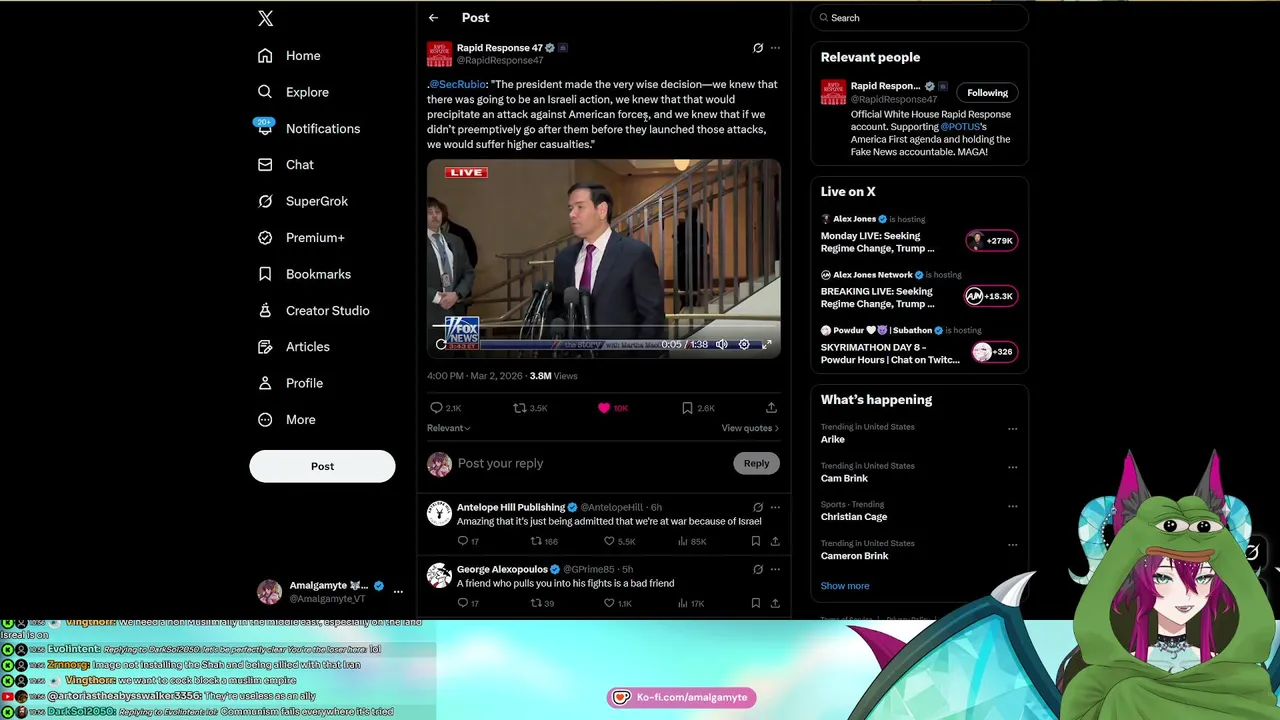The image size is (1280, 720).
Task: Open Antelope Hill Publishing profile name
Action: point(511,508)
